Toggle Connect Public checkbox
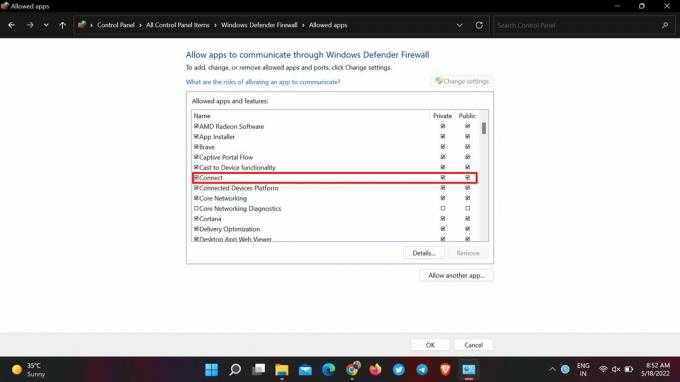Screen dimensions: 680x382 coord(468,178)
